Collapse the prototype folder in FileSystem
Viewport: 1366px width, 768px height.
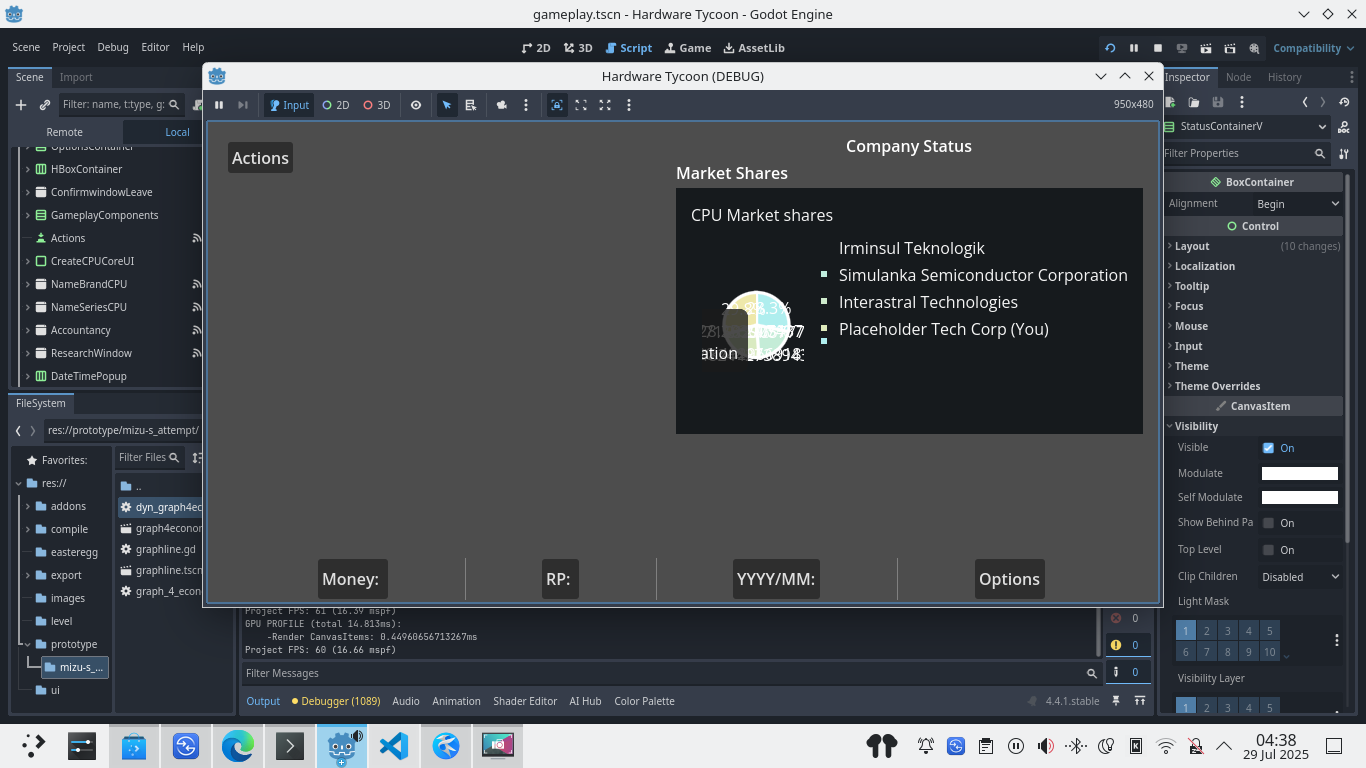(x=28, y=644)
